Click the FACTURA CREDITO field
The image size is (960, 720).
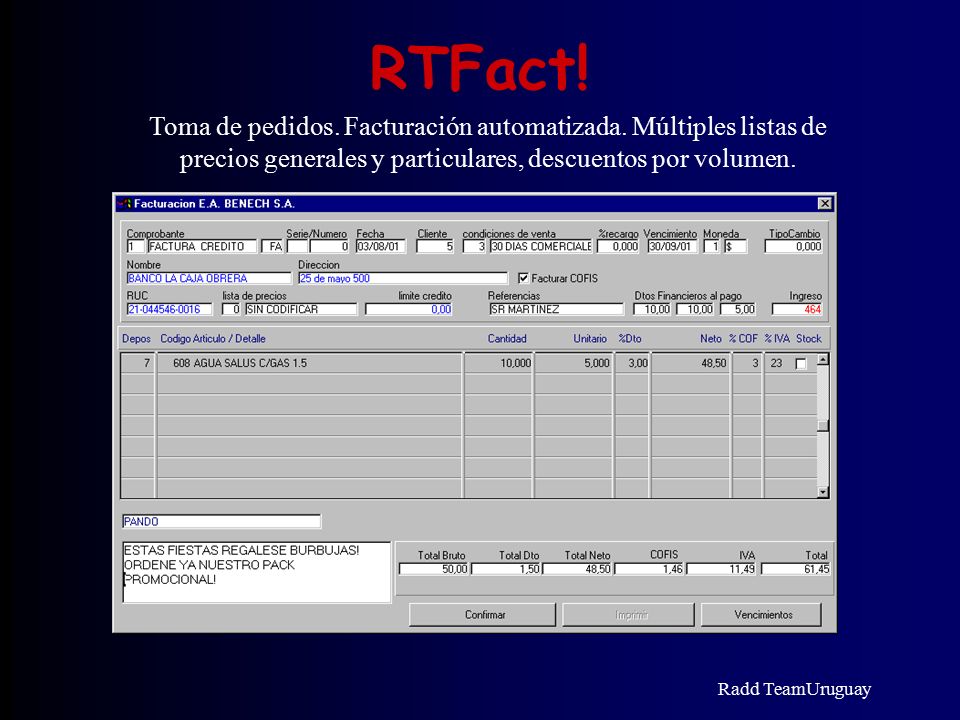click(202, 246)
